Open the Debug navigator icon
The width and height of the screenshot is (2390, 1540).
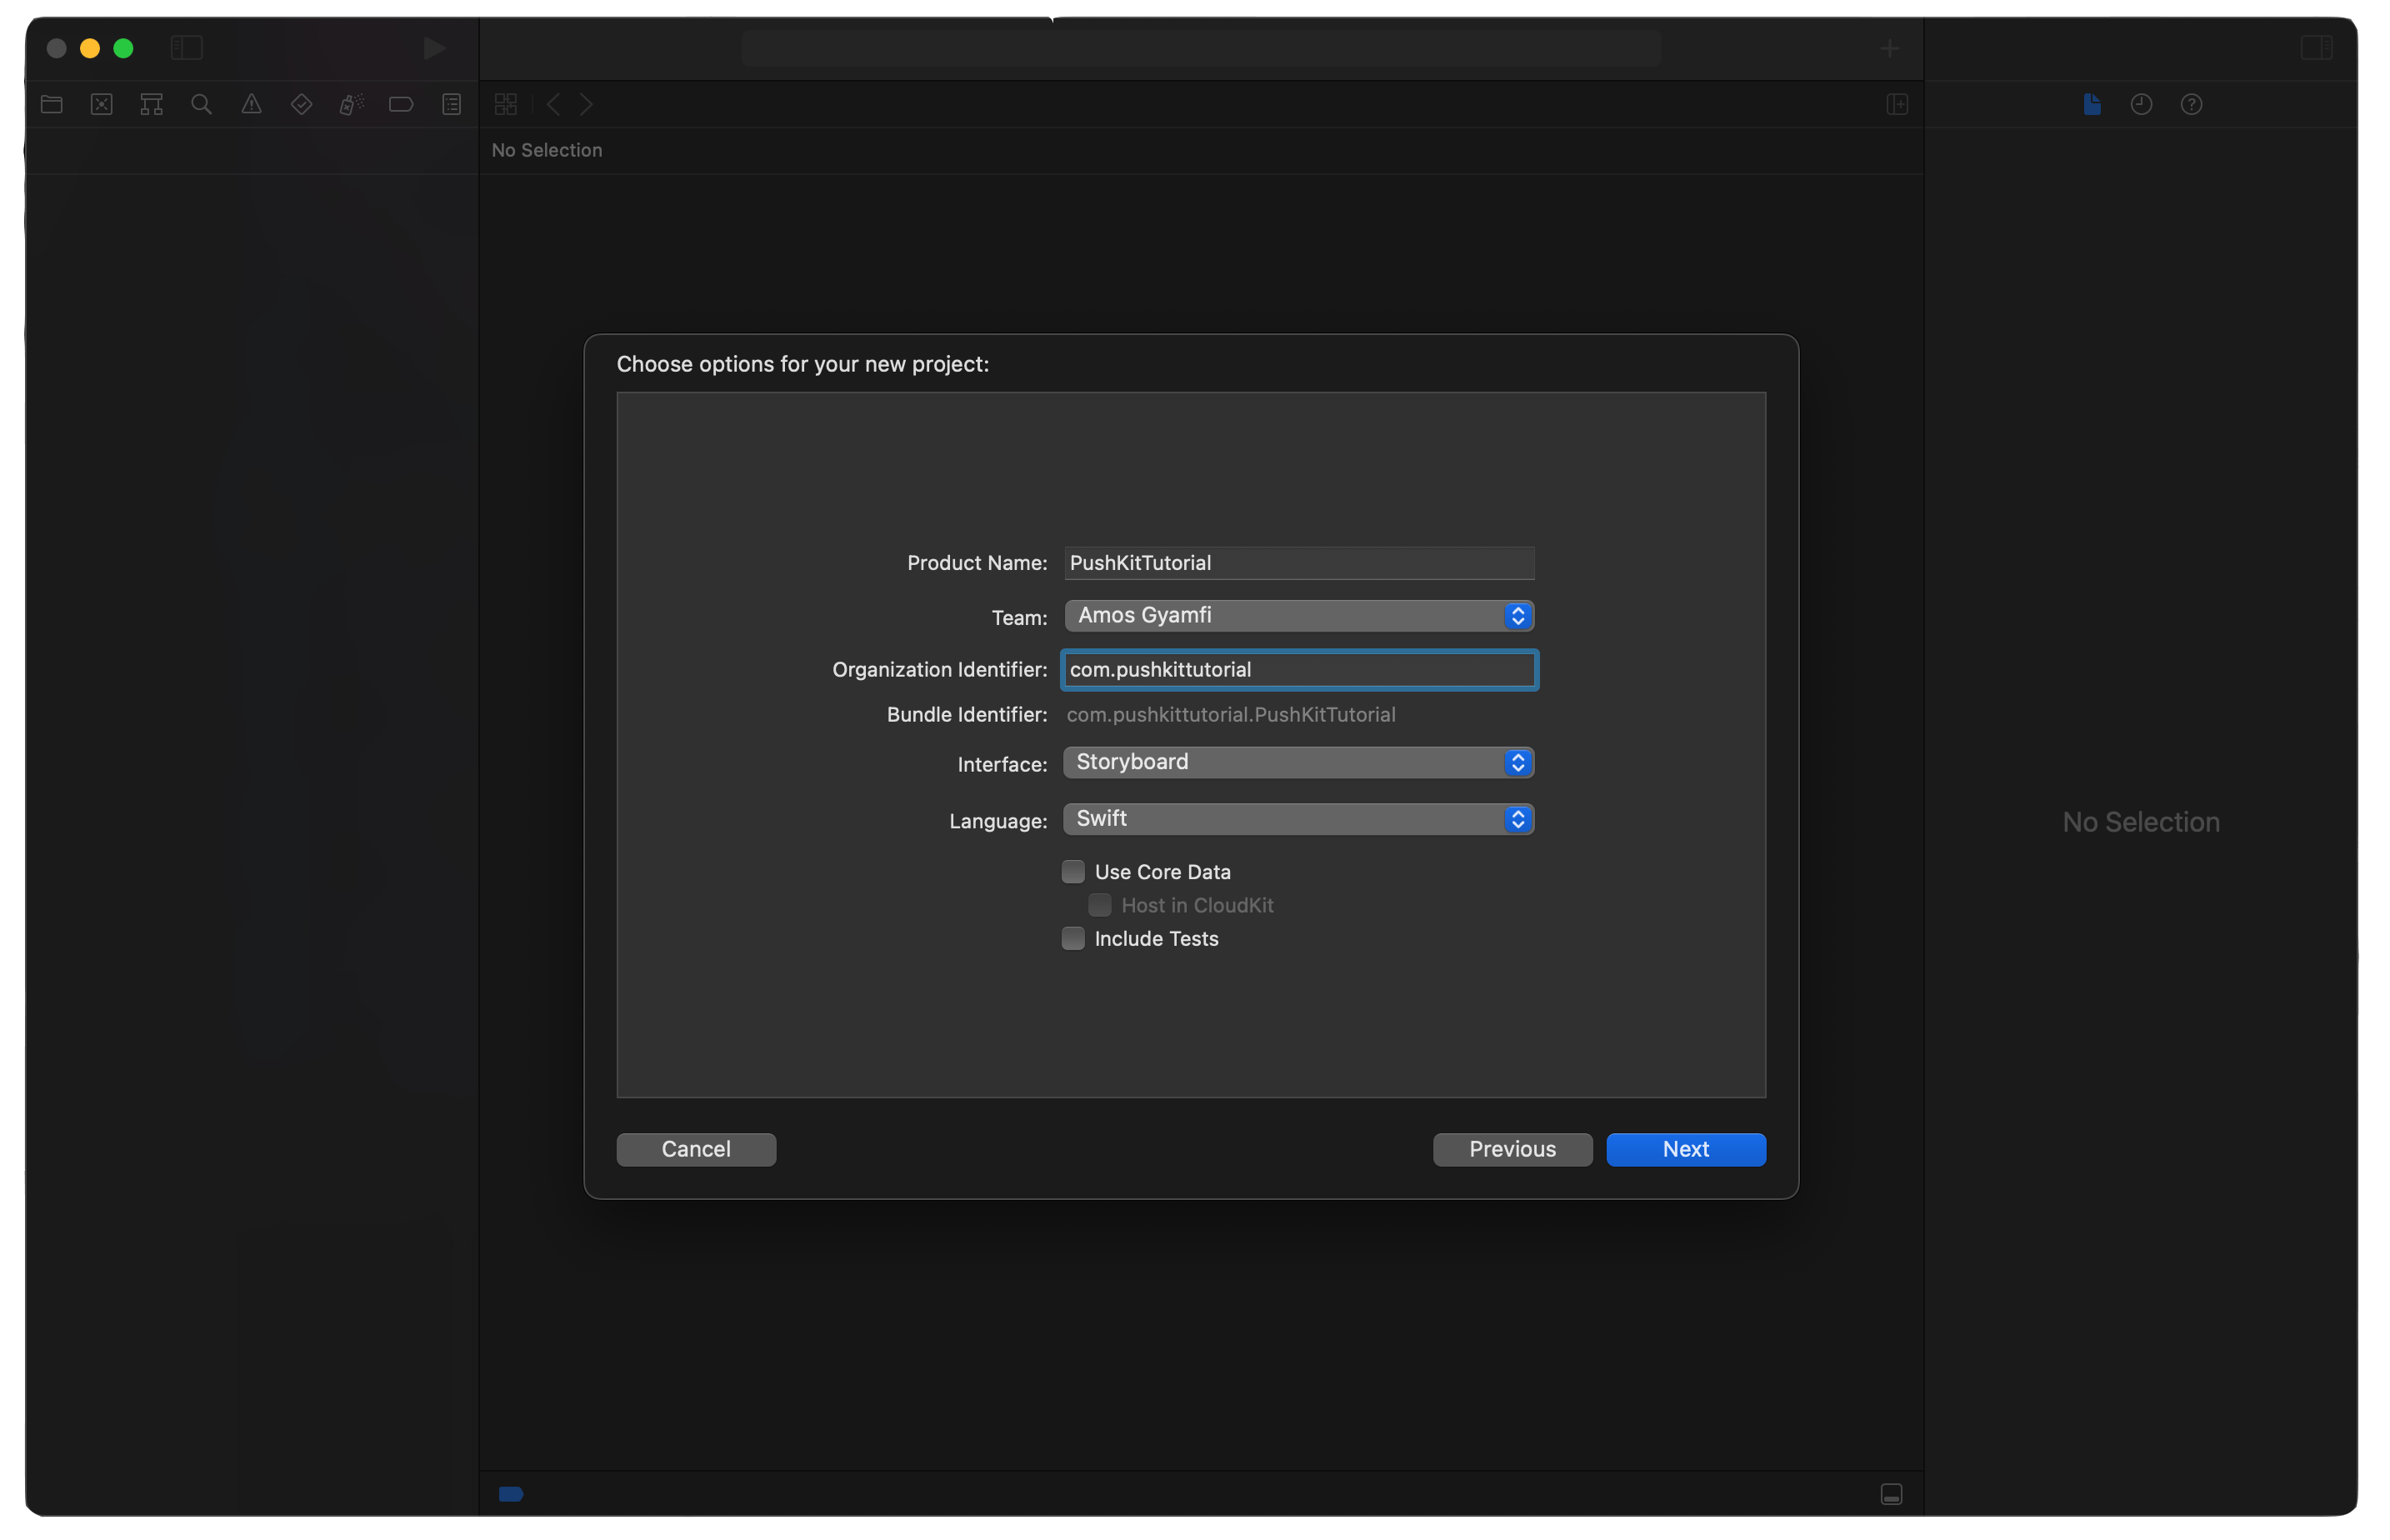(x=351, y=104)
